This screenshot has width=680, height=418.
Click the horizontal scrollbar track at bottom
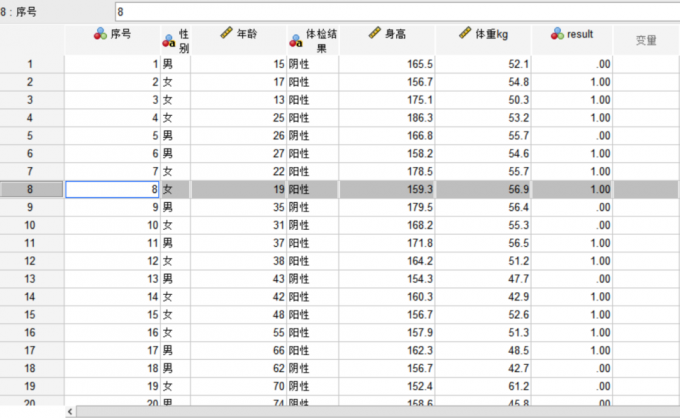coord(370,411)
